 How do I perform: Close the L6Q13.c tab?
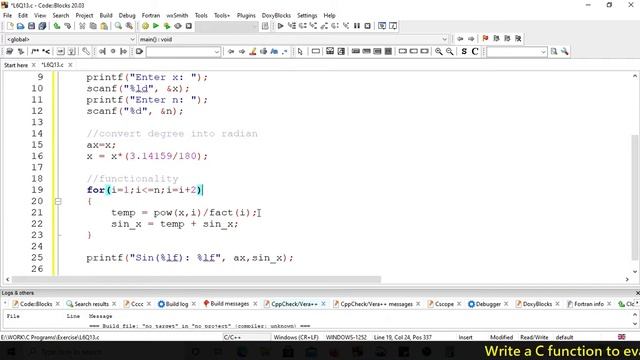coord(70,65)
